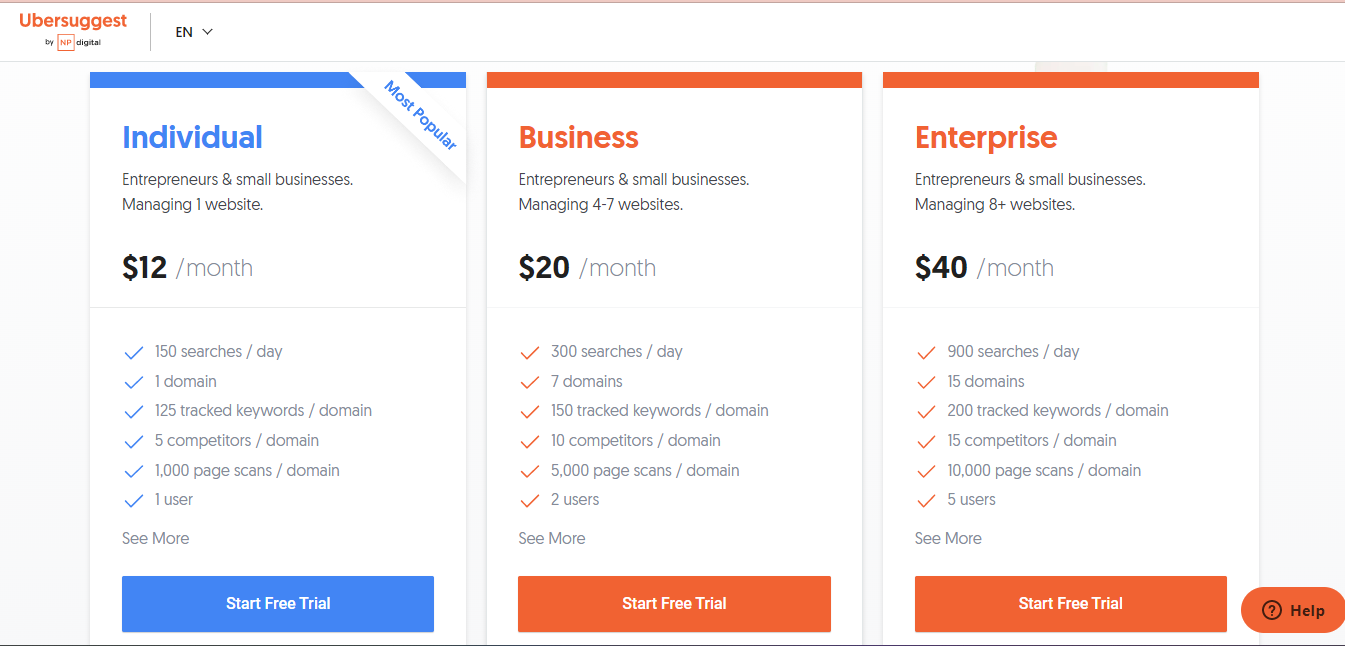
Task: Click checkmark next to 7 domains
Action: tap(530, 382)
